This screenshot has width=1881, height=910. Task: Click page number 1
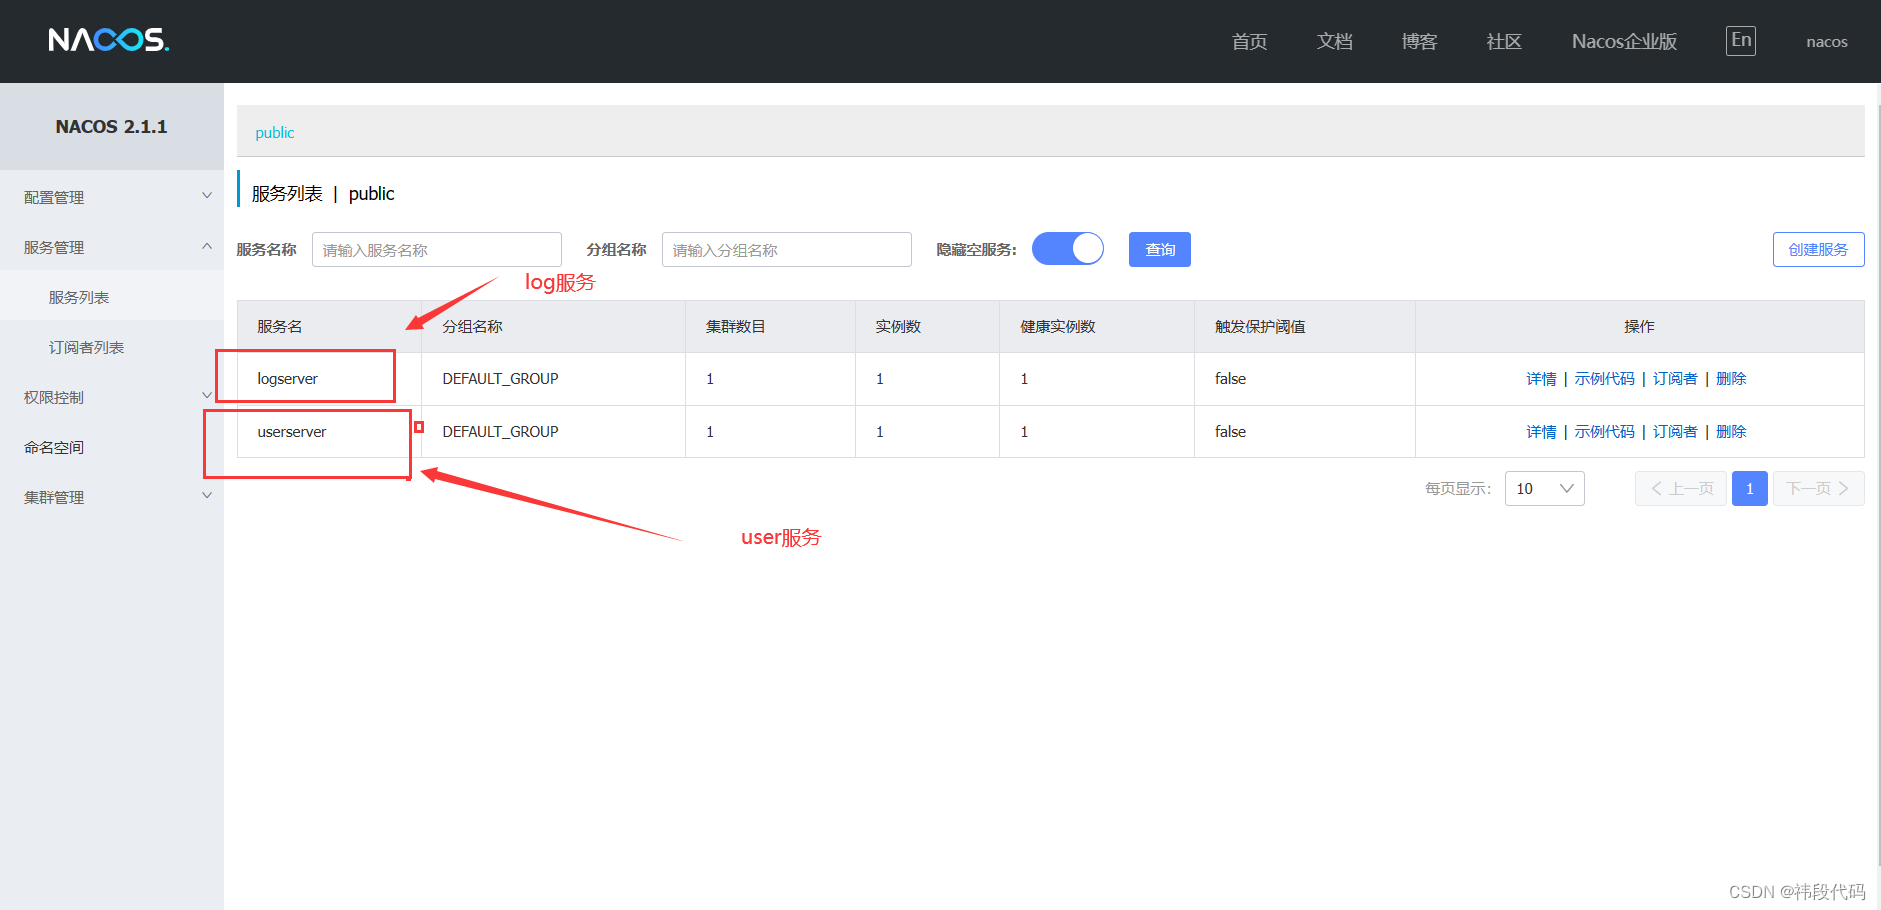(x=1750, y=489)
